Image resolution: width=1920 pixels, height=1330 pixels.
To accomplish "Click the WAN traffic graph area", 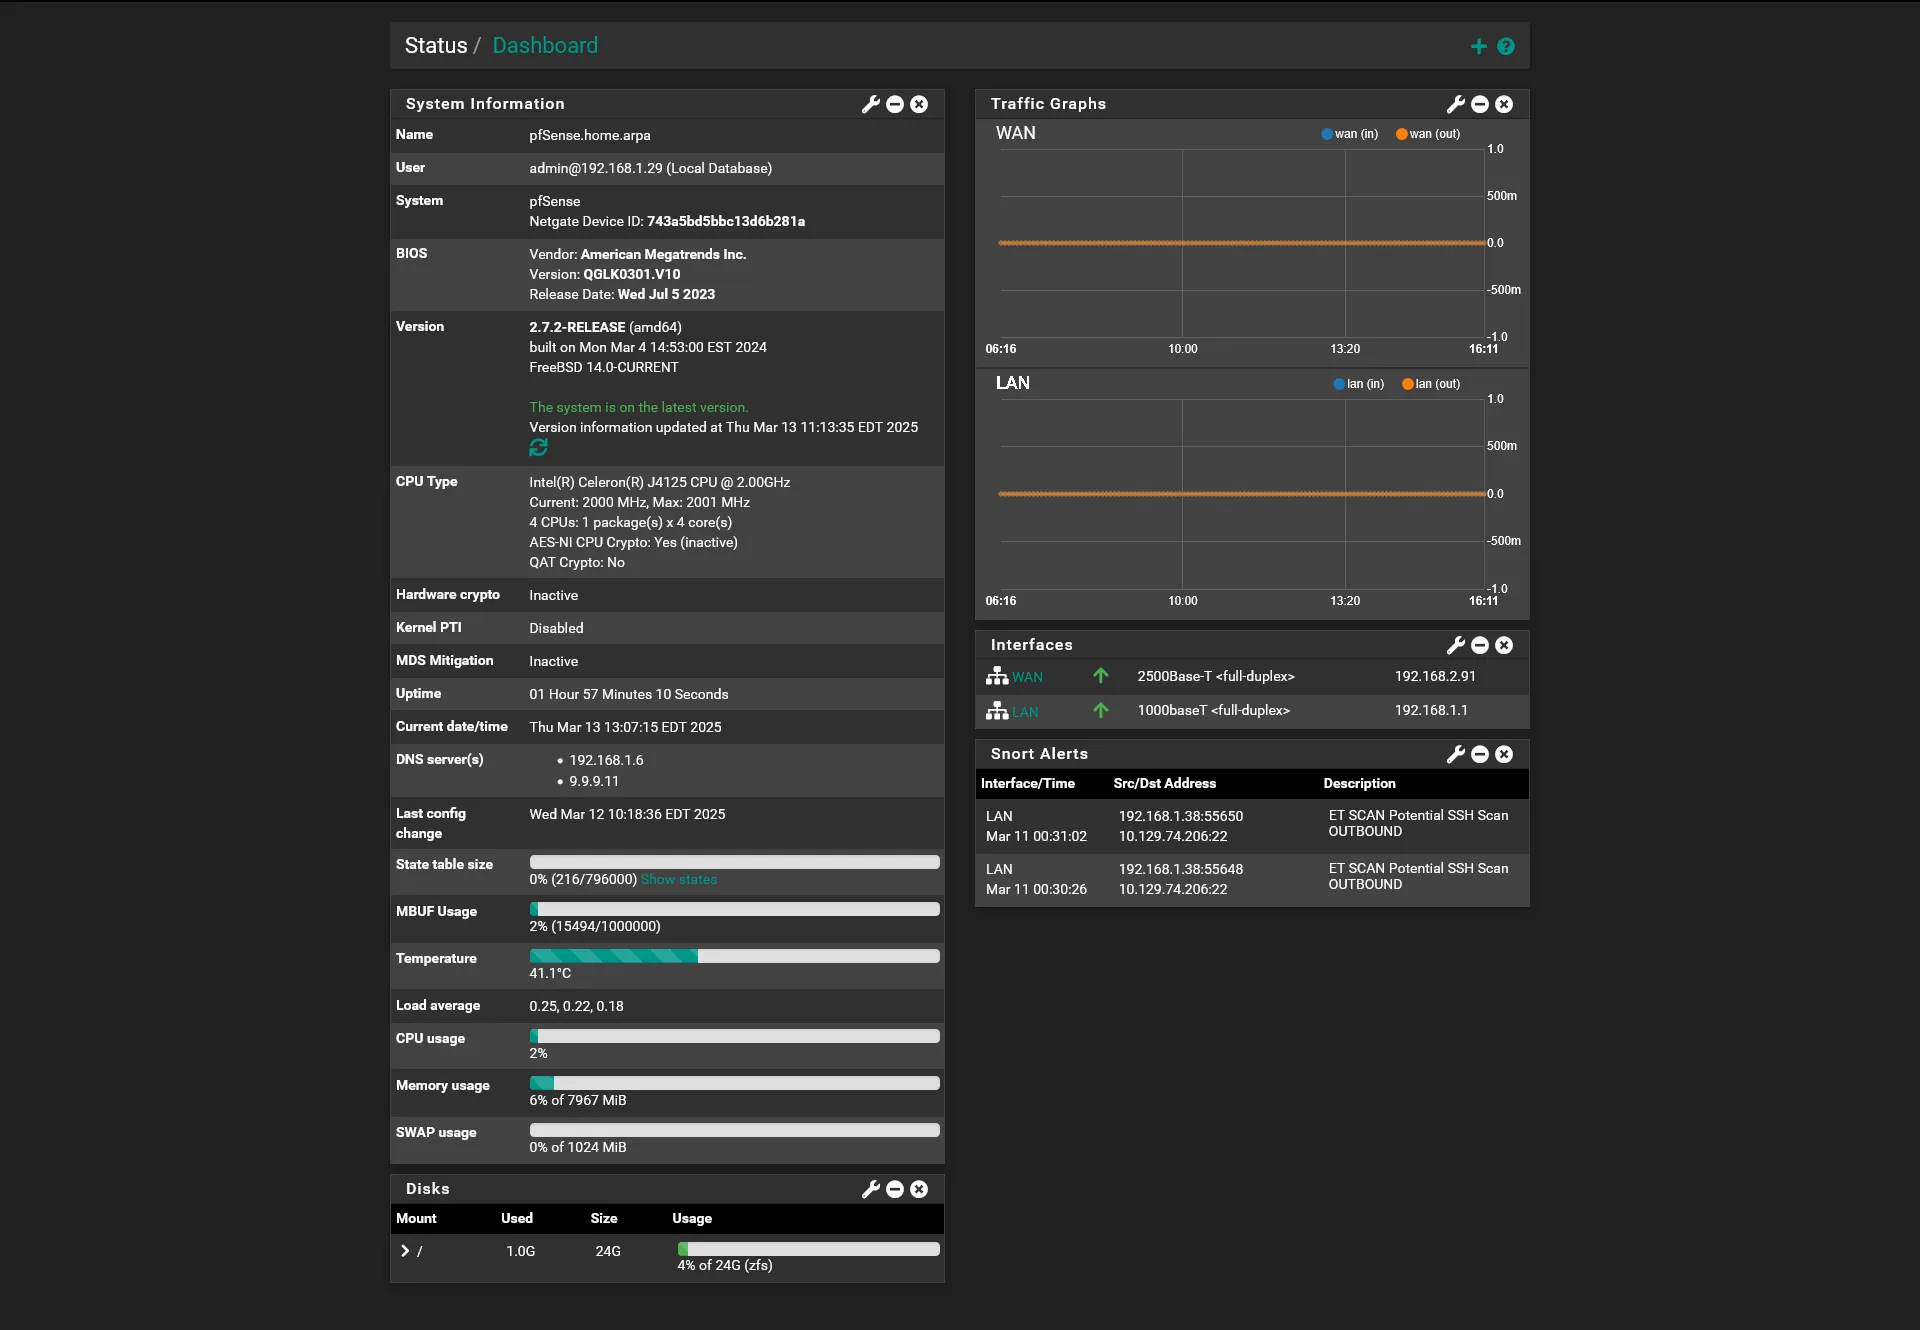I will pyautogui.click(x=1242, y=243).
